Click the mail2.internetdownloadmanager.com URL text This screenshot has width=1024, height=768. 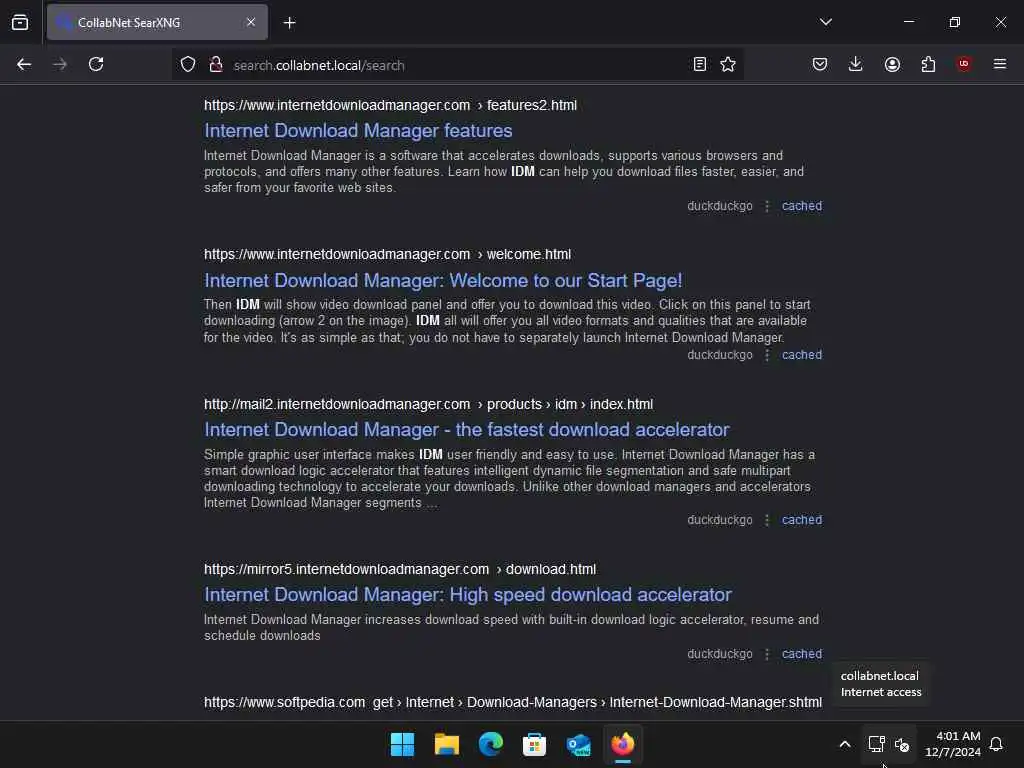pos(428,404)
